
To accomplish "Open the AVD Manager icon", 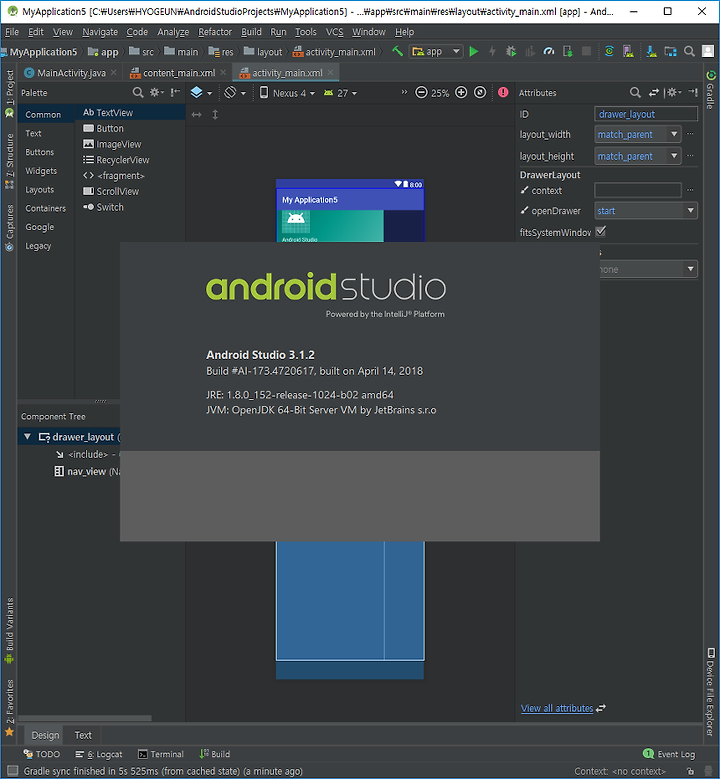I will 628,51.
